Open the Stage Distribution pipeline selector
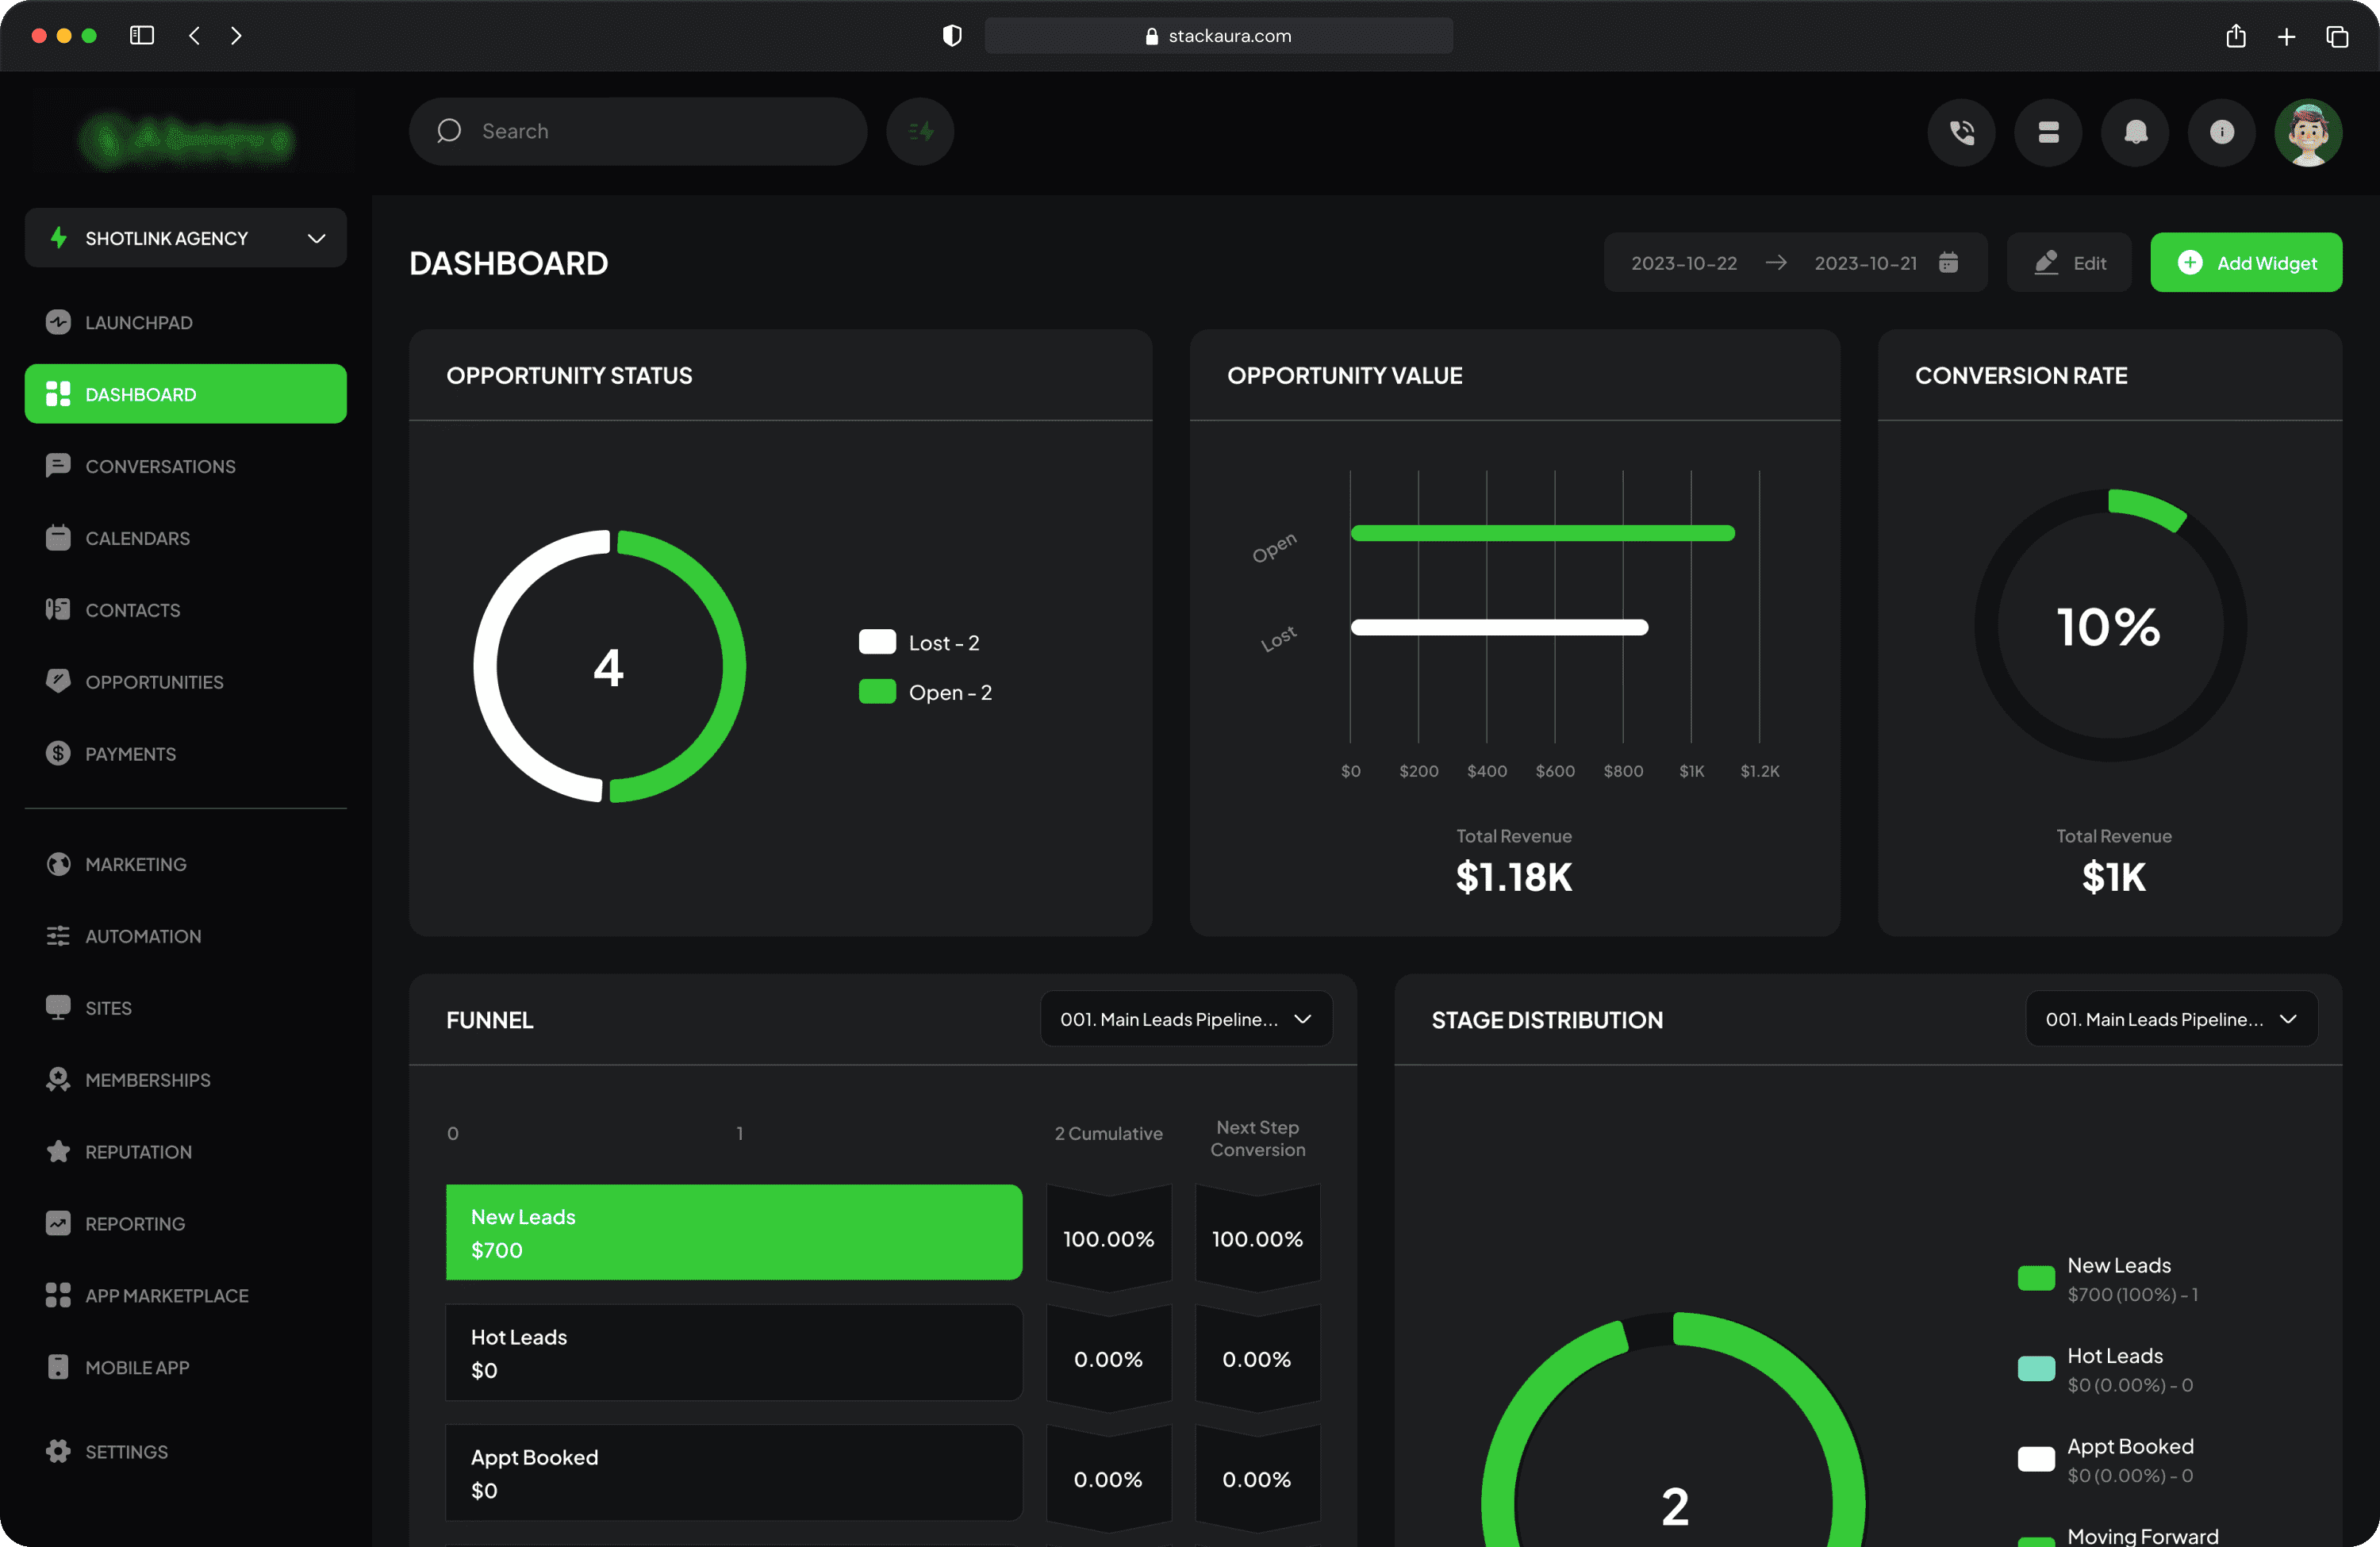 (x=2170, y=1019)
